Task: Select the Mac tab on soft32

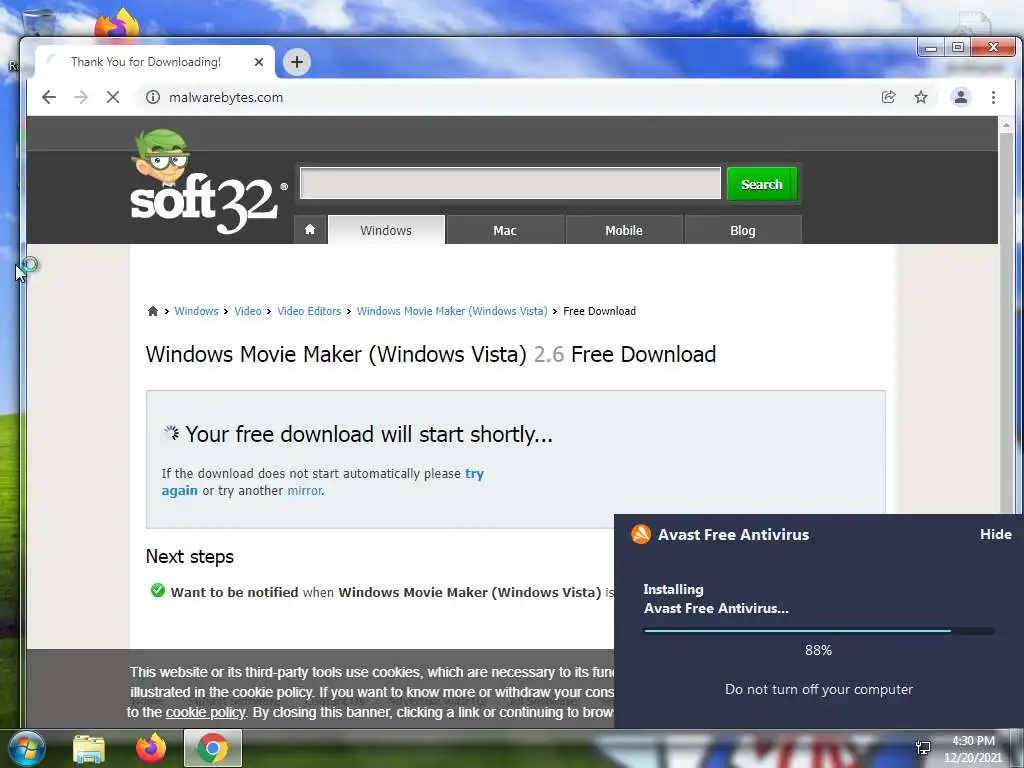Action: [x=505, y=230]
